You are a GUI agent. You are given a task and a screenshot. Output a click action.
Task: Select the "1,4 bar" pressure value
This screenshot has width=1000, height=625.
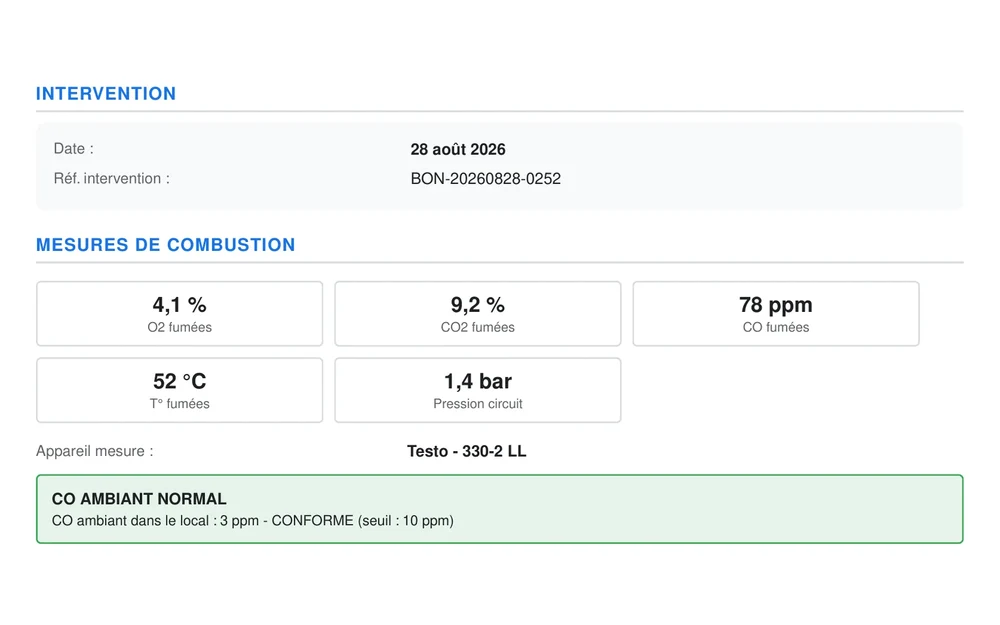pos(478,381)
